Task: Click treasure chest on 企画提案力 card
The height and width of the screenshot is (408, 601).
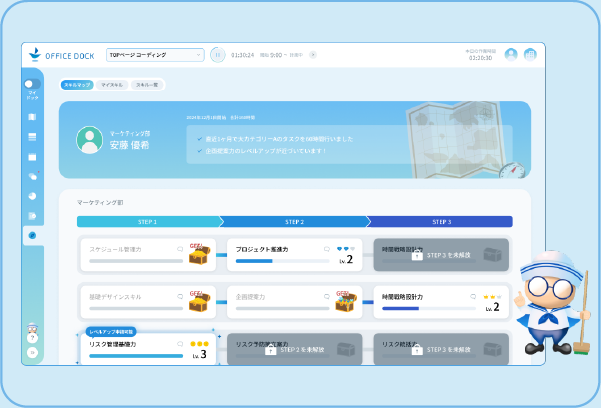Action: click(346, 301)
